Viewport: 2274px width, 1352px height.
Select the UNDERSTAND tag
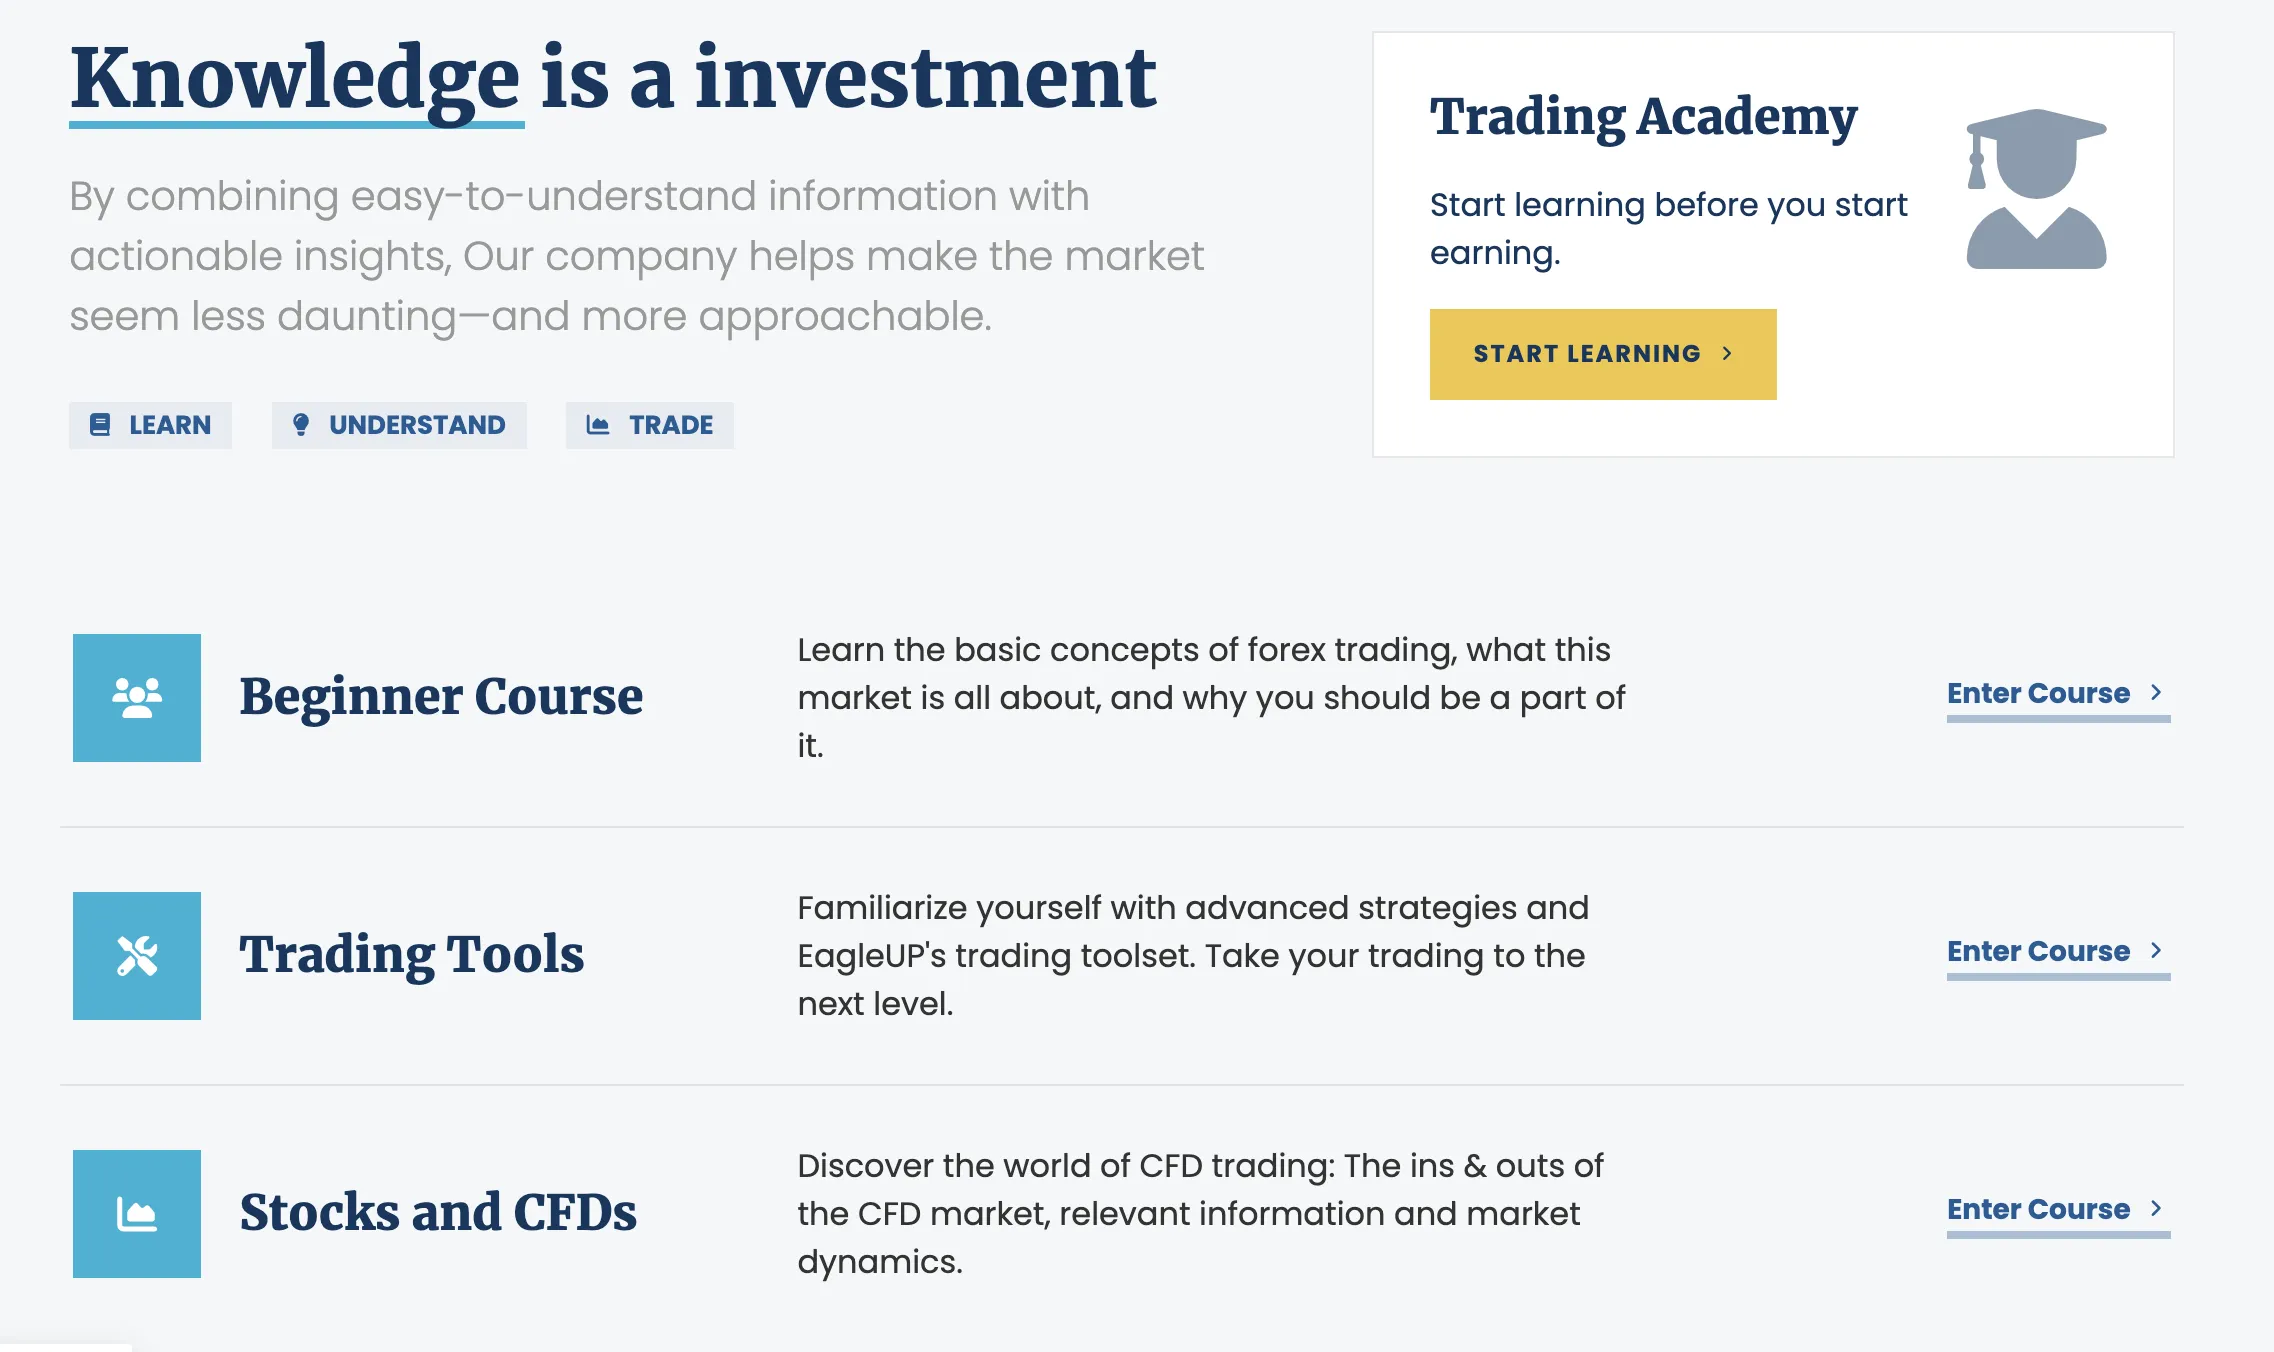[399, 425]
